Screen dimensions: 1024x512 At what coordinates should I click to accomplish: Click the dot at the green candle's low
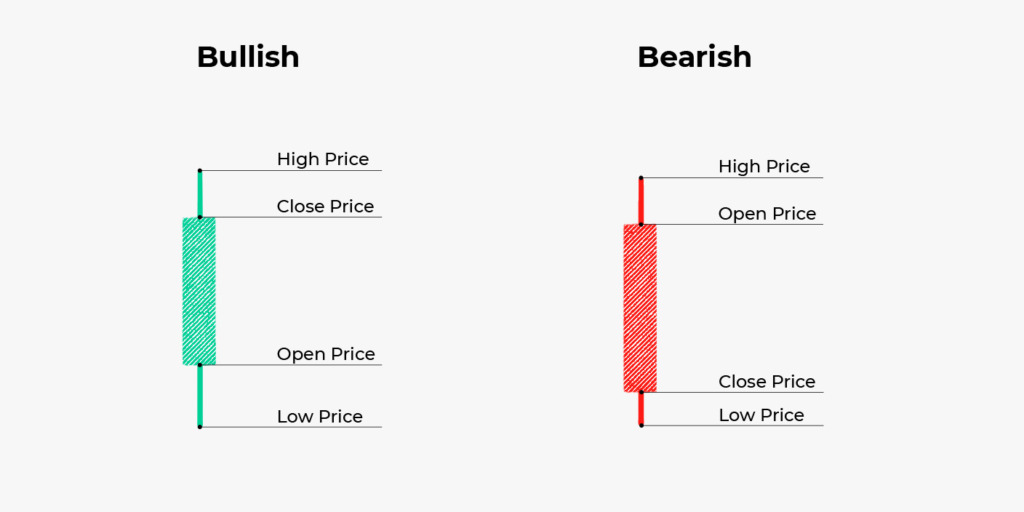pos(200,427)
